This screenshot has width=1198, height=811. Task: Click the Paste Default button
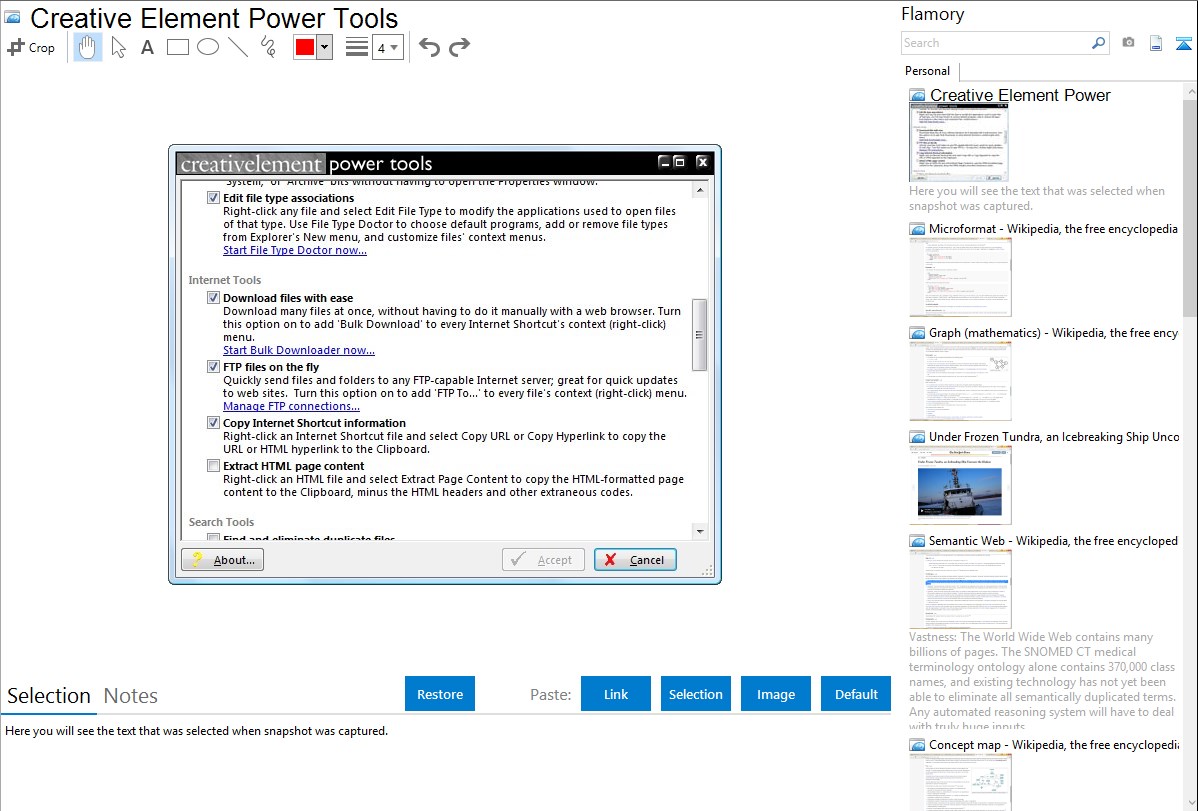click(856, 694)
